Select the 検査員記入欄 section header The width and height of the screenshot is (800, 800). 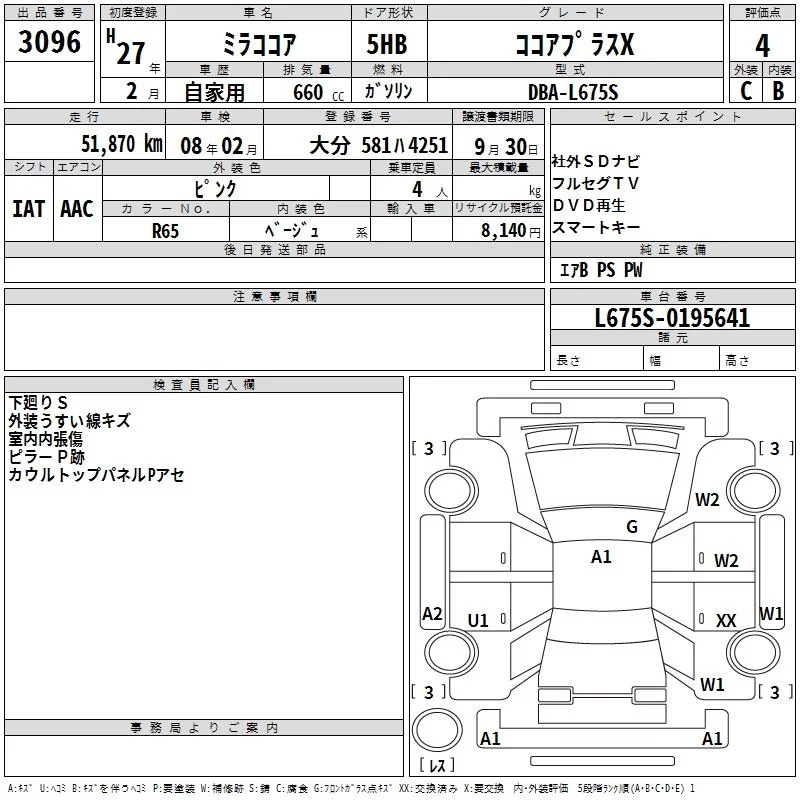[x=204, y=385]
